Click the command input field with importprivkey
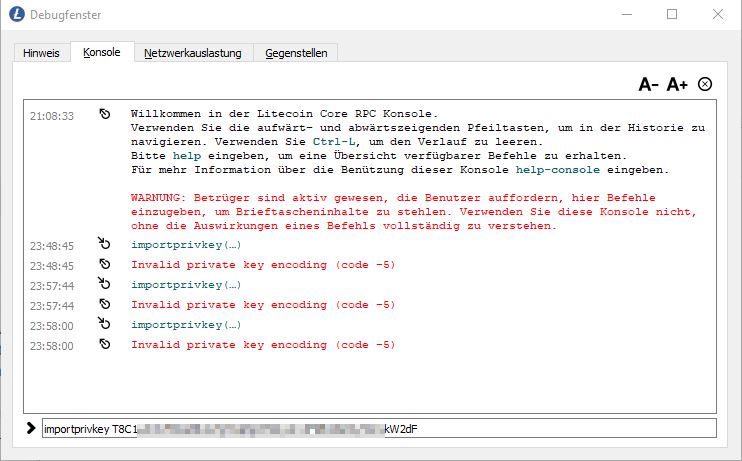This screenshot has height=461, width=742. pos(379,428)
